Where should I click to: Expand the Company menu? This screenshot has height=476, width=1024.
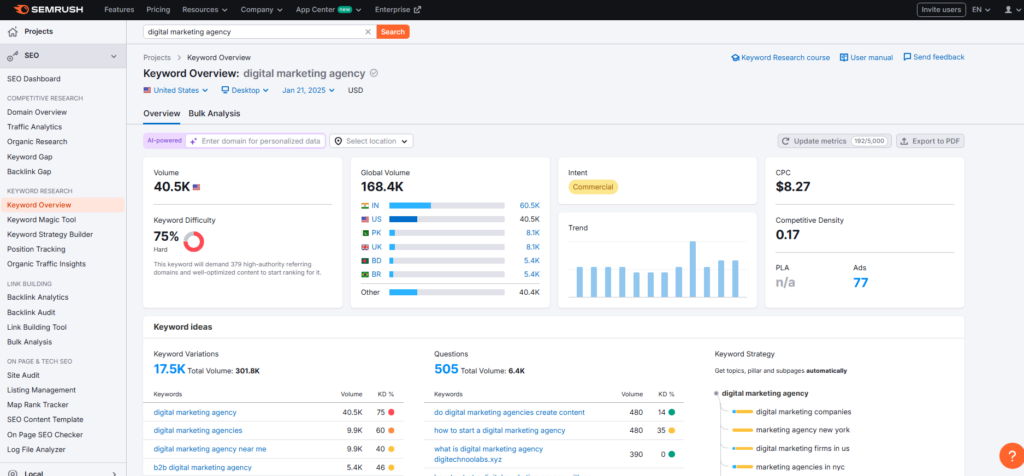click(x=261, y=10)
